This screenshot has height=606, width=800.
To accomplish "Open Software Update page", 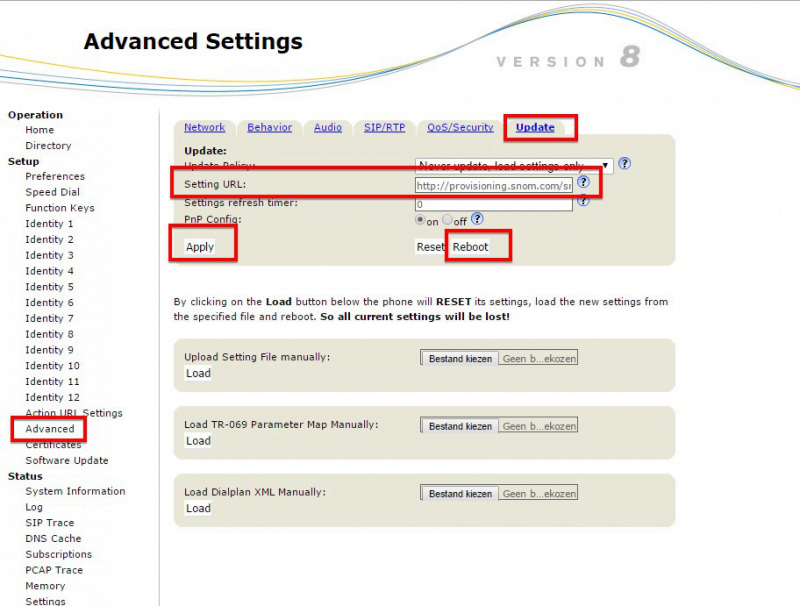I will pyautogui.click(x=66, y=461).
